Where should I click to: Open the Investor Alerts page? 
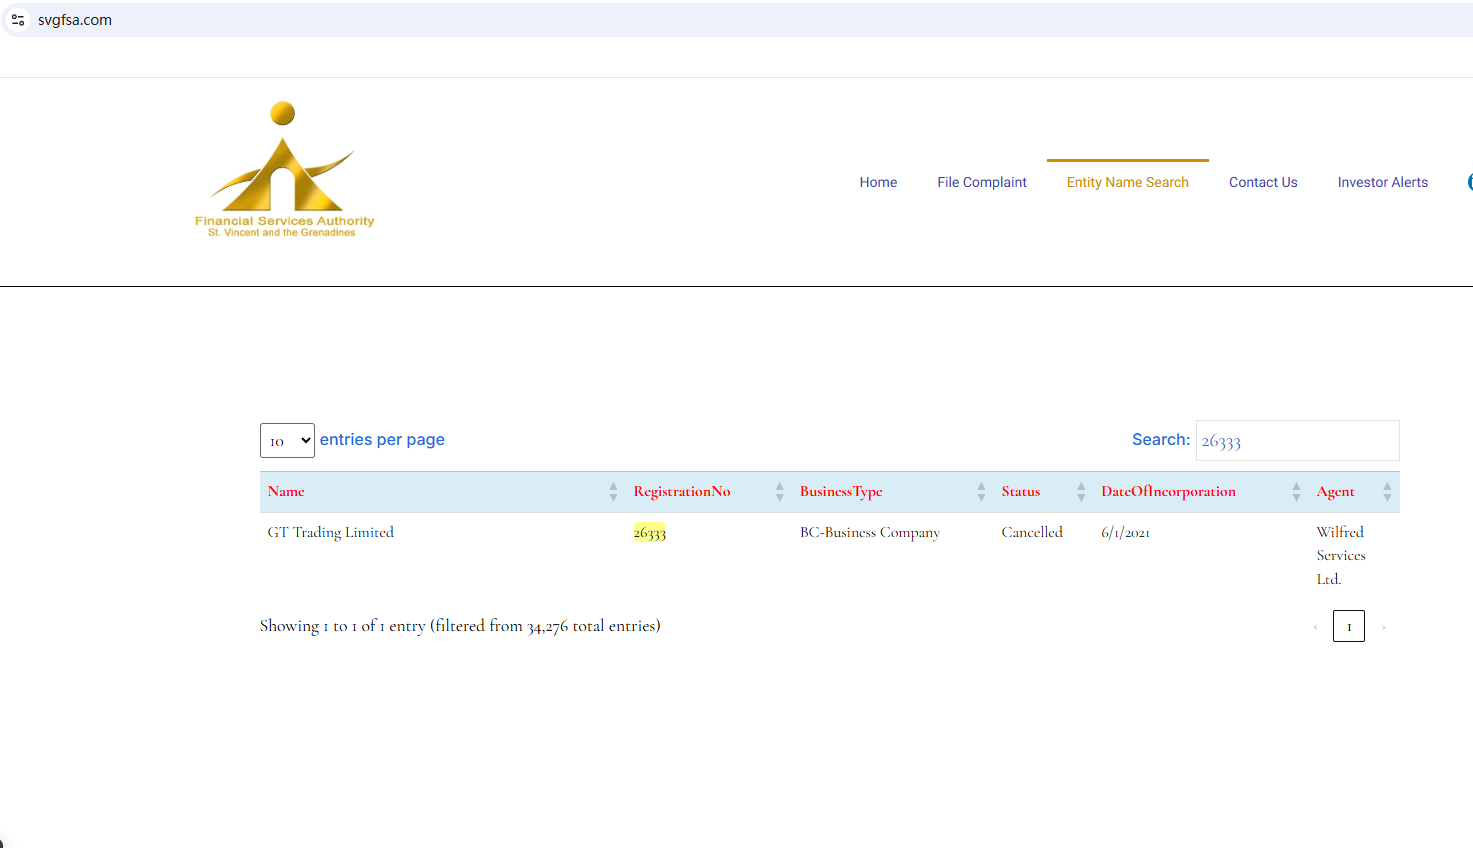[1382, 182]
